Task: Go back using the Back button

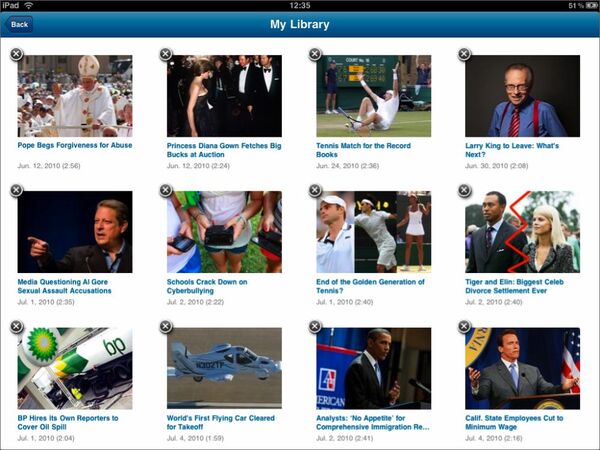Action: tap(19, 24)
